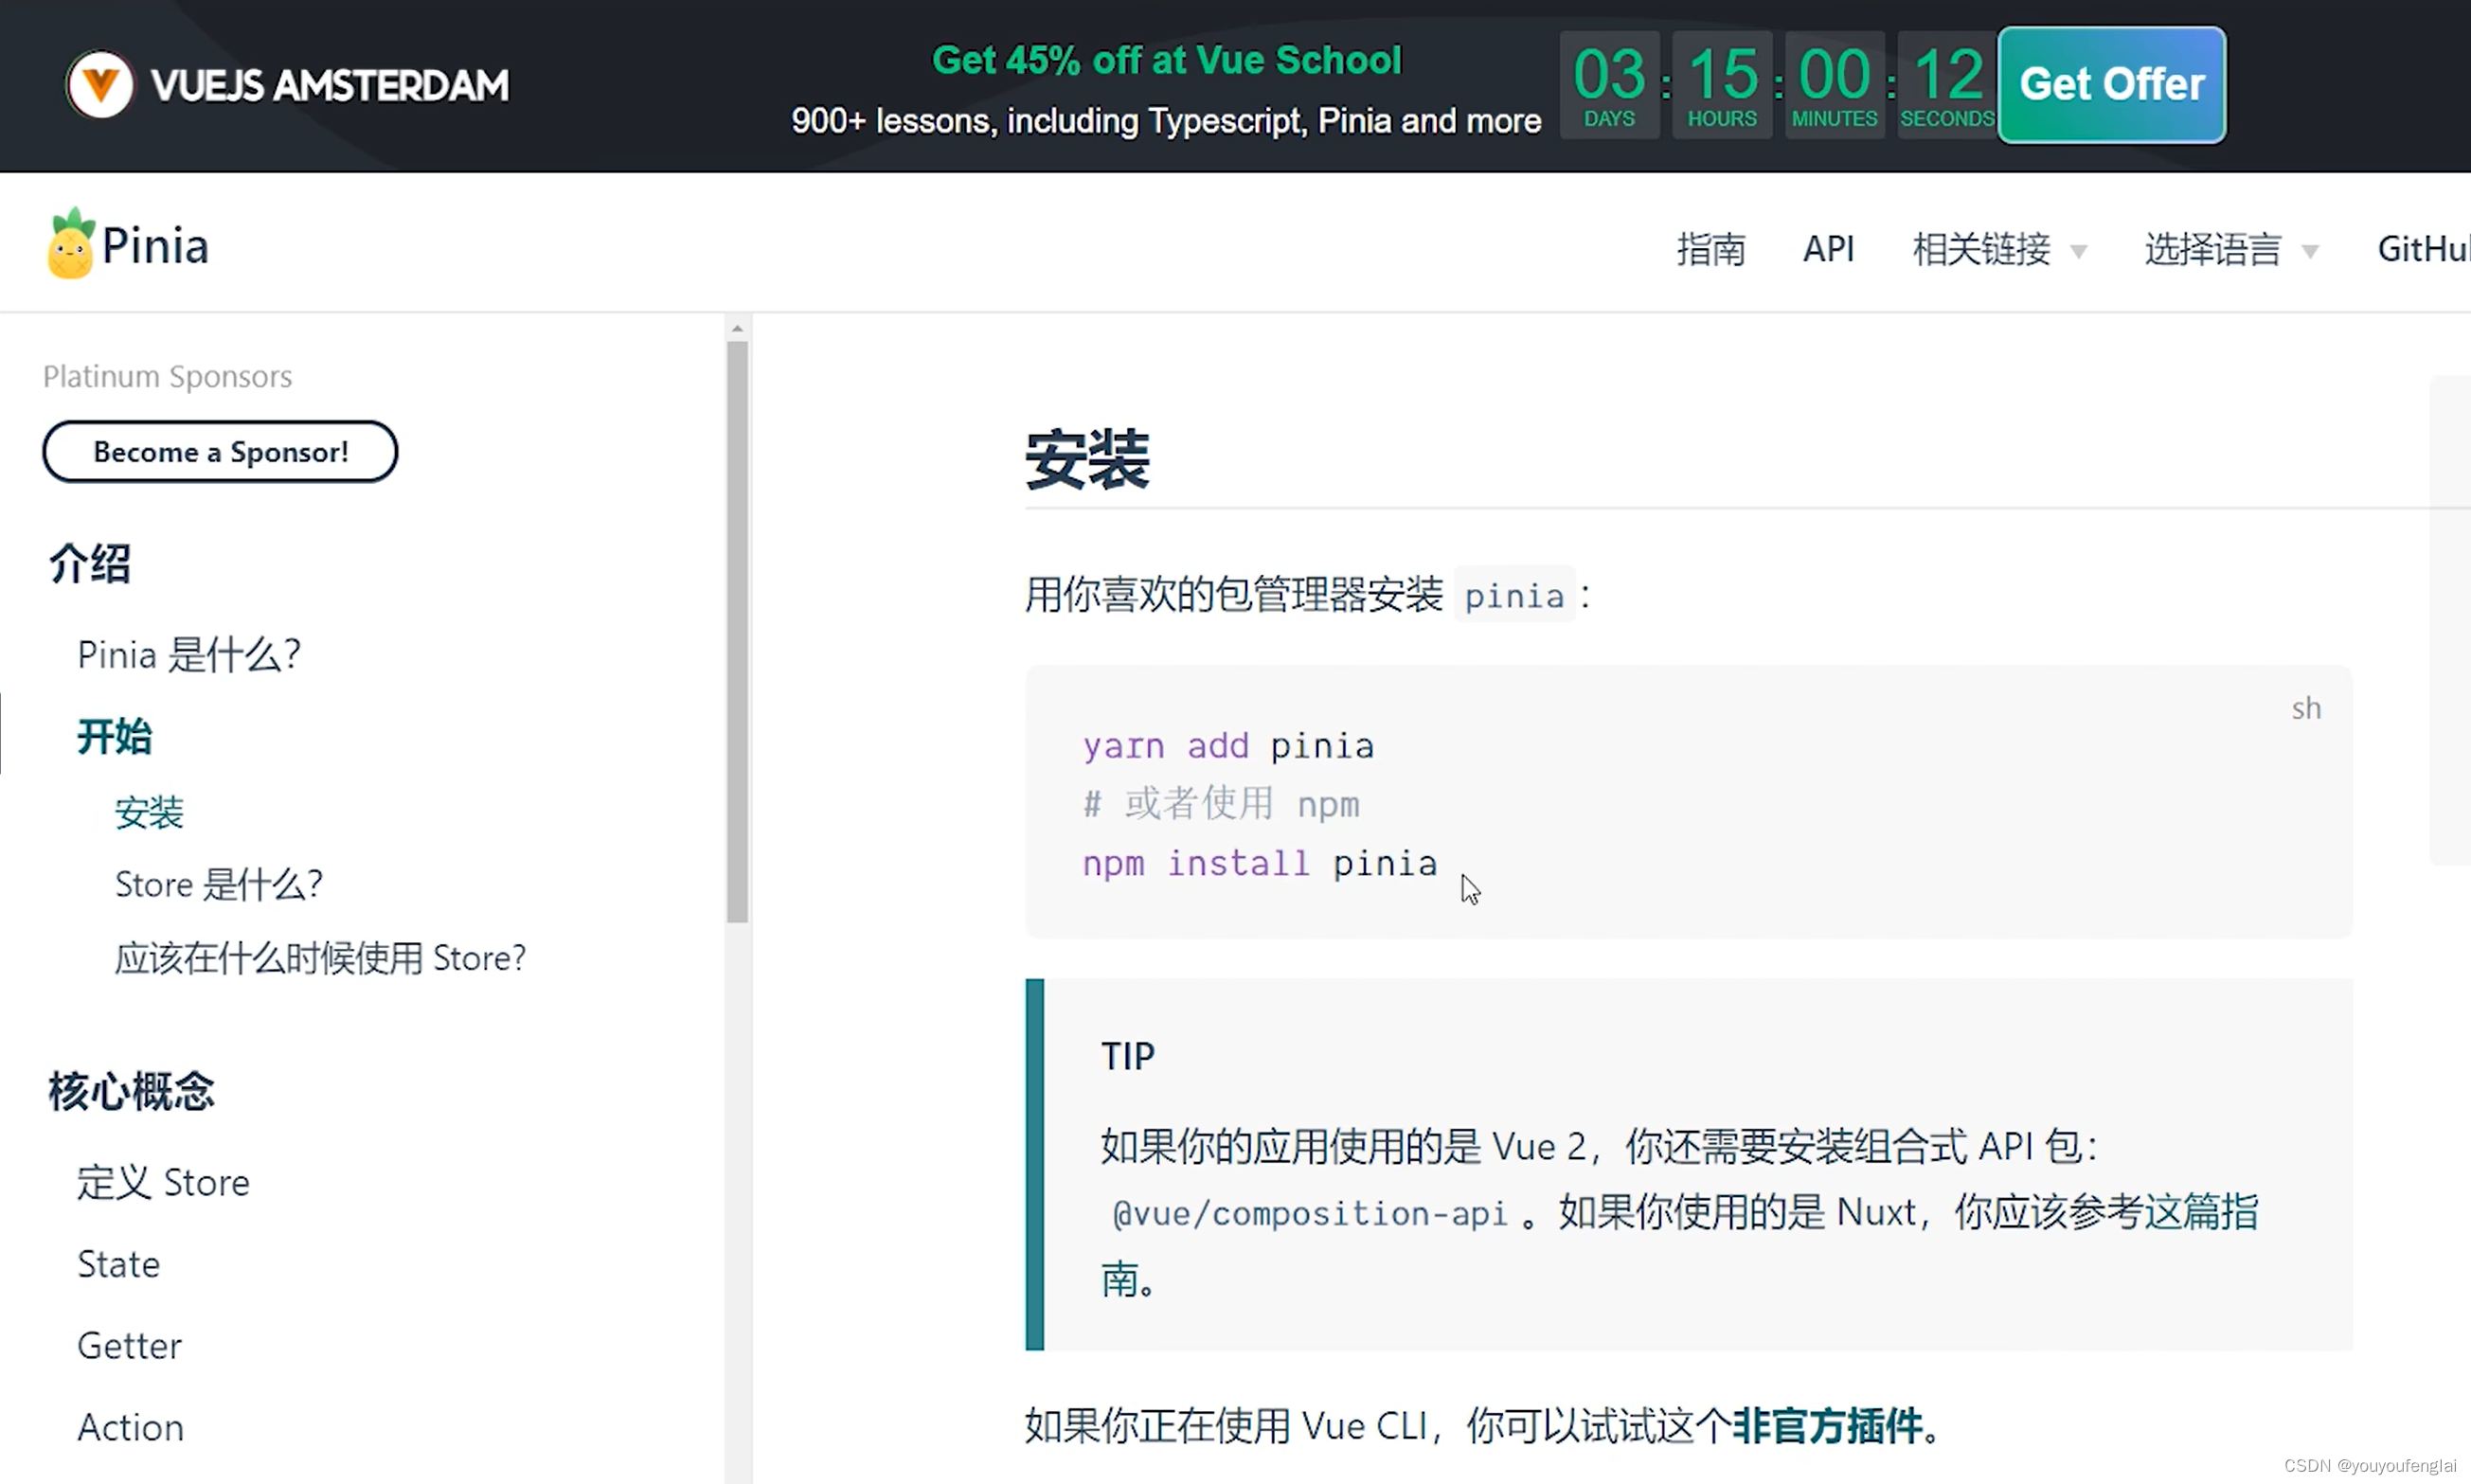Open the State sidebar item
Image resolution: width=2471 pixels, height=1484 pixels.
[118, 1264]
